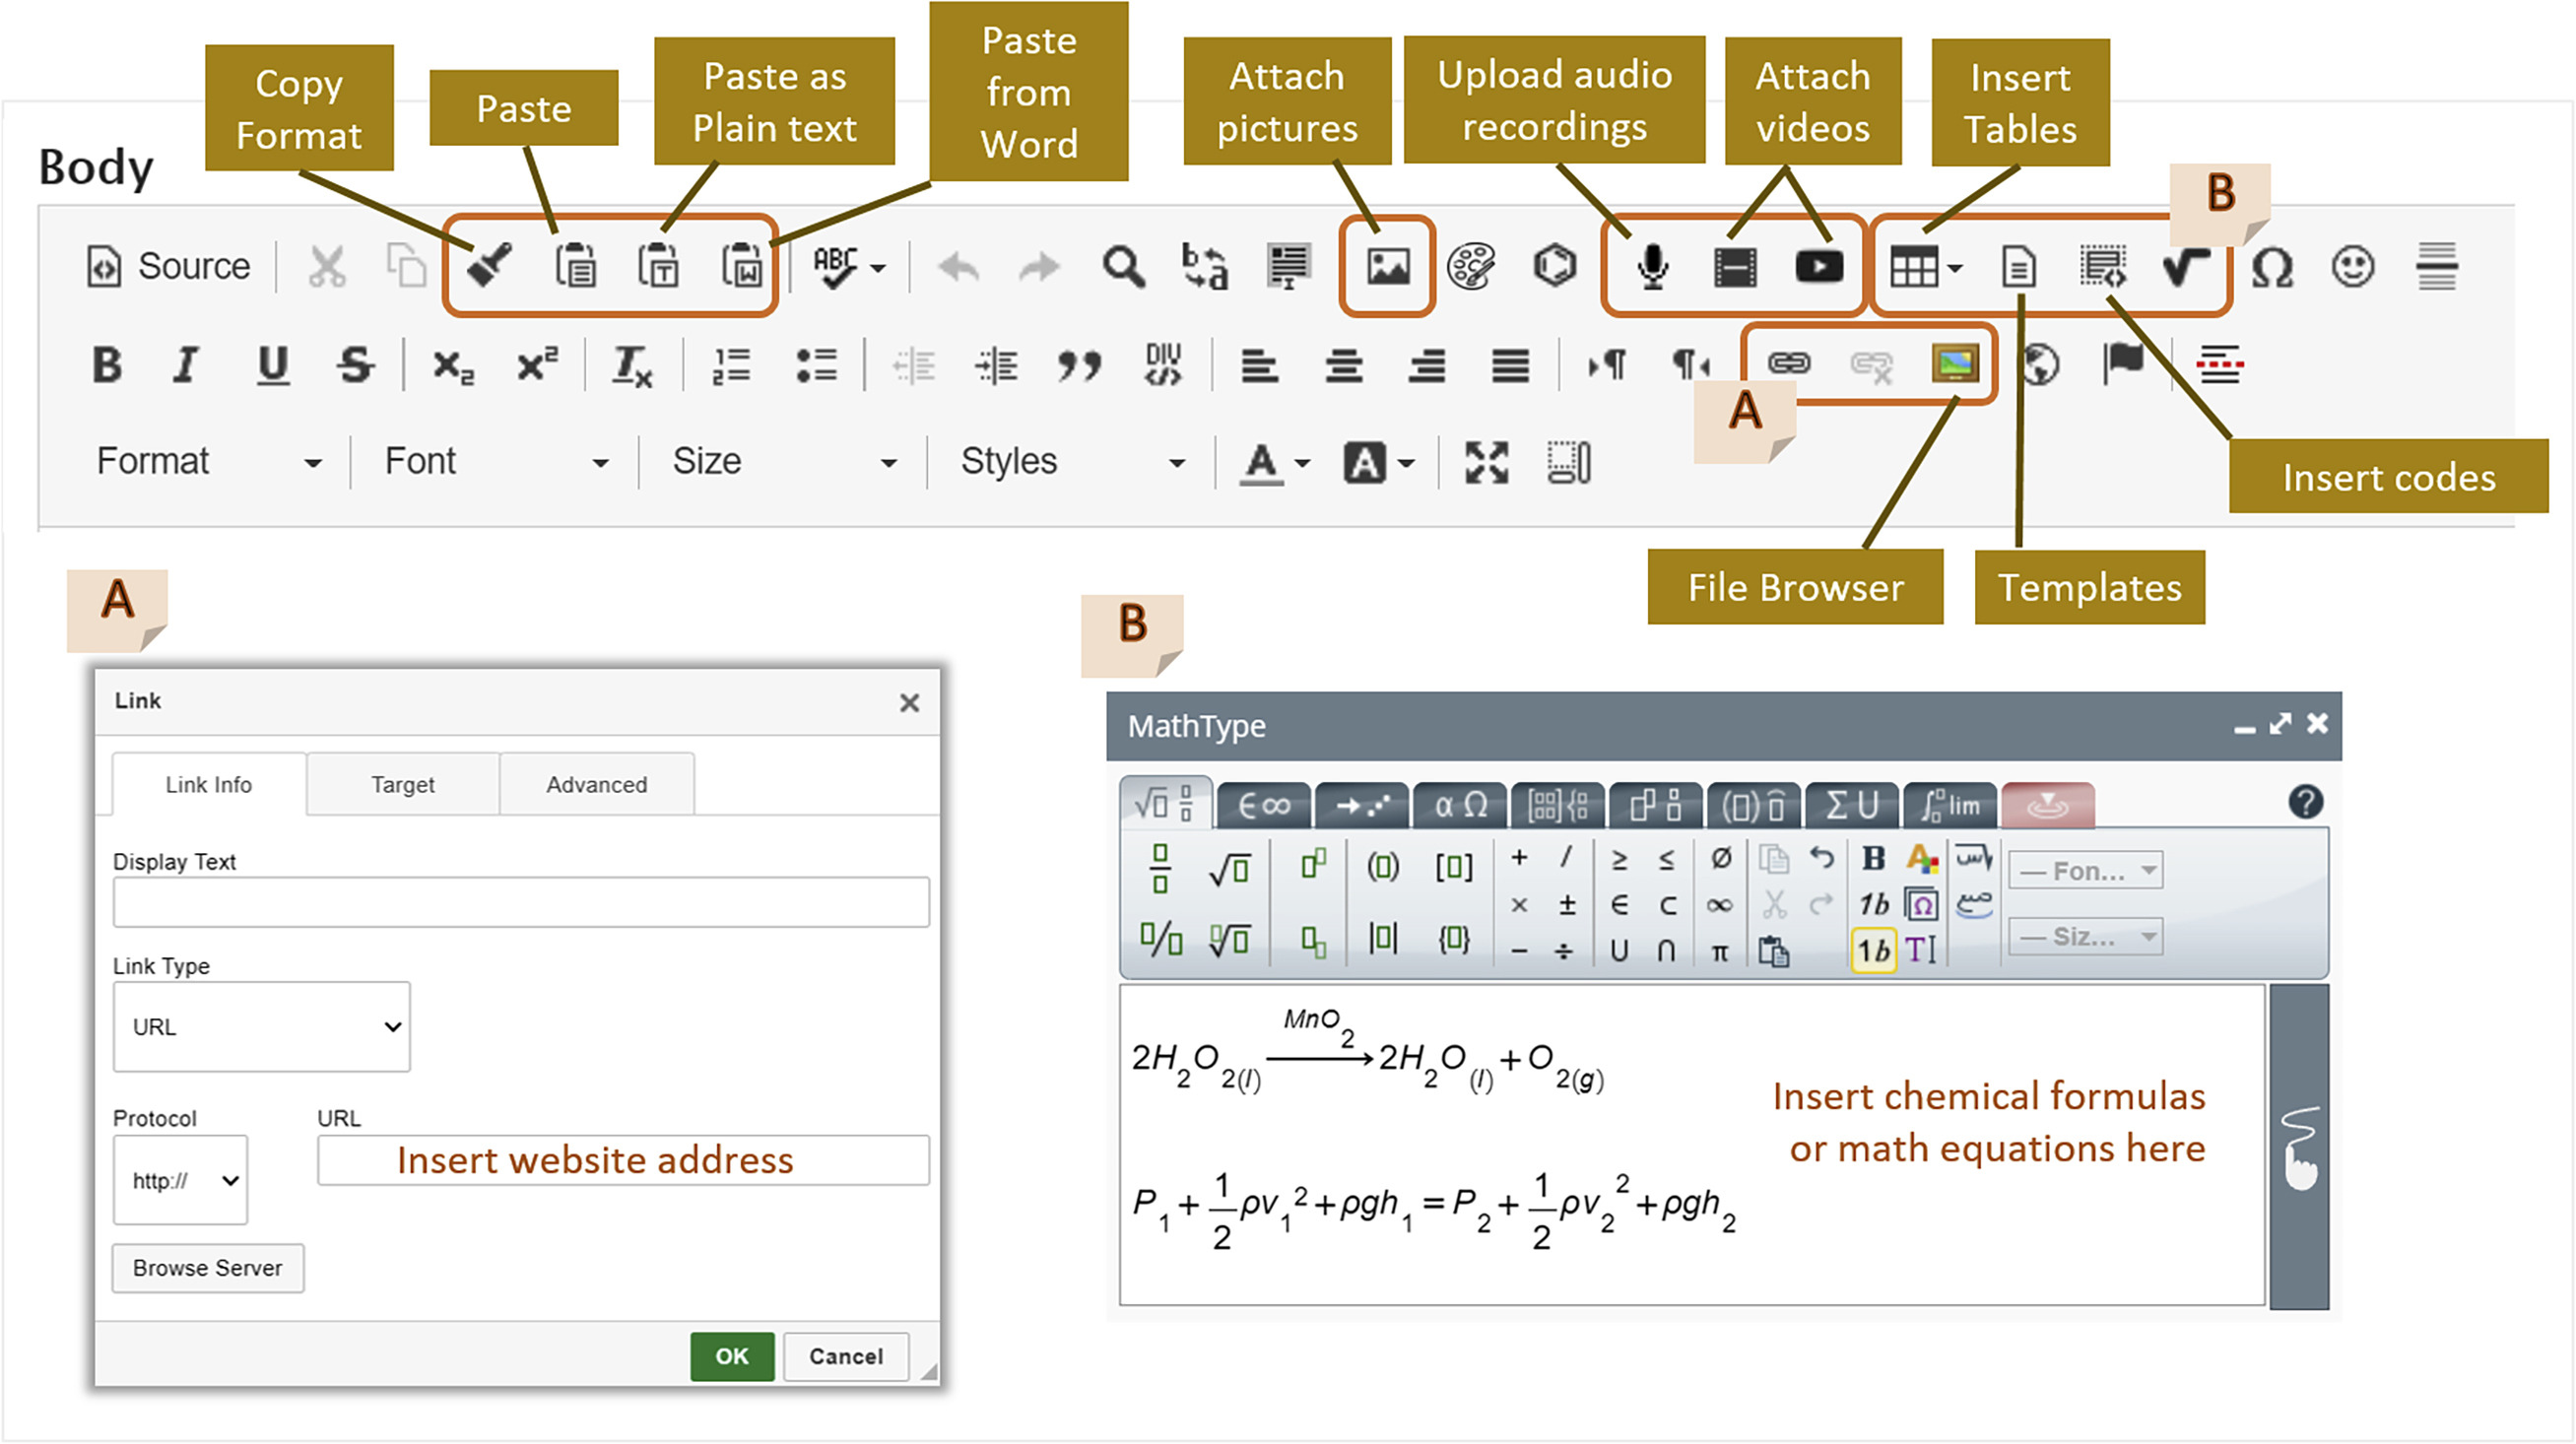Click the URL address input field
This screenshot has height=1444, width=2576.
[624, 1160]
